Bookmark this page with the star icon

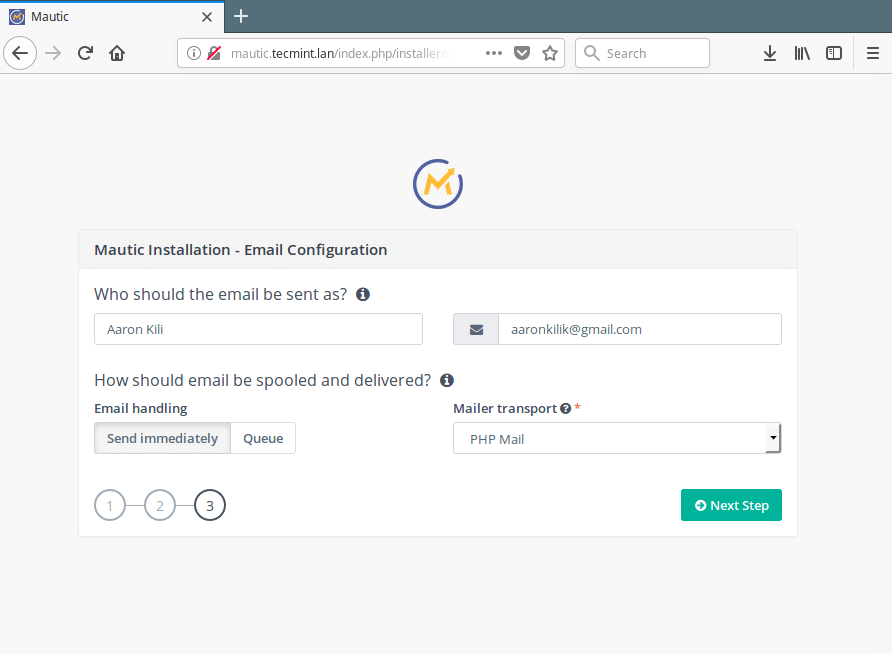coord(550,53)
